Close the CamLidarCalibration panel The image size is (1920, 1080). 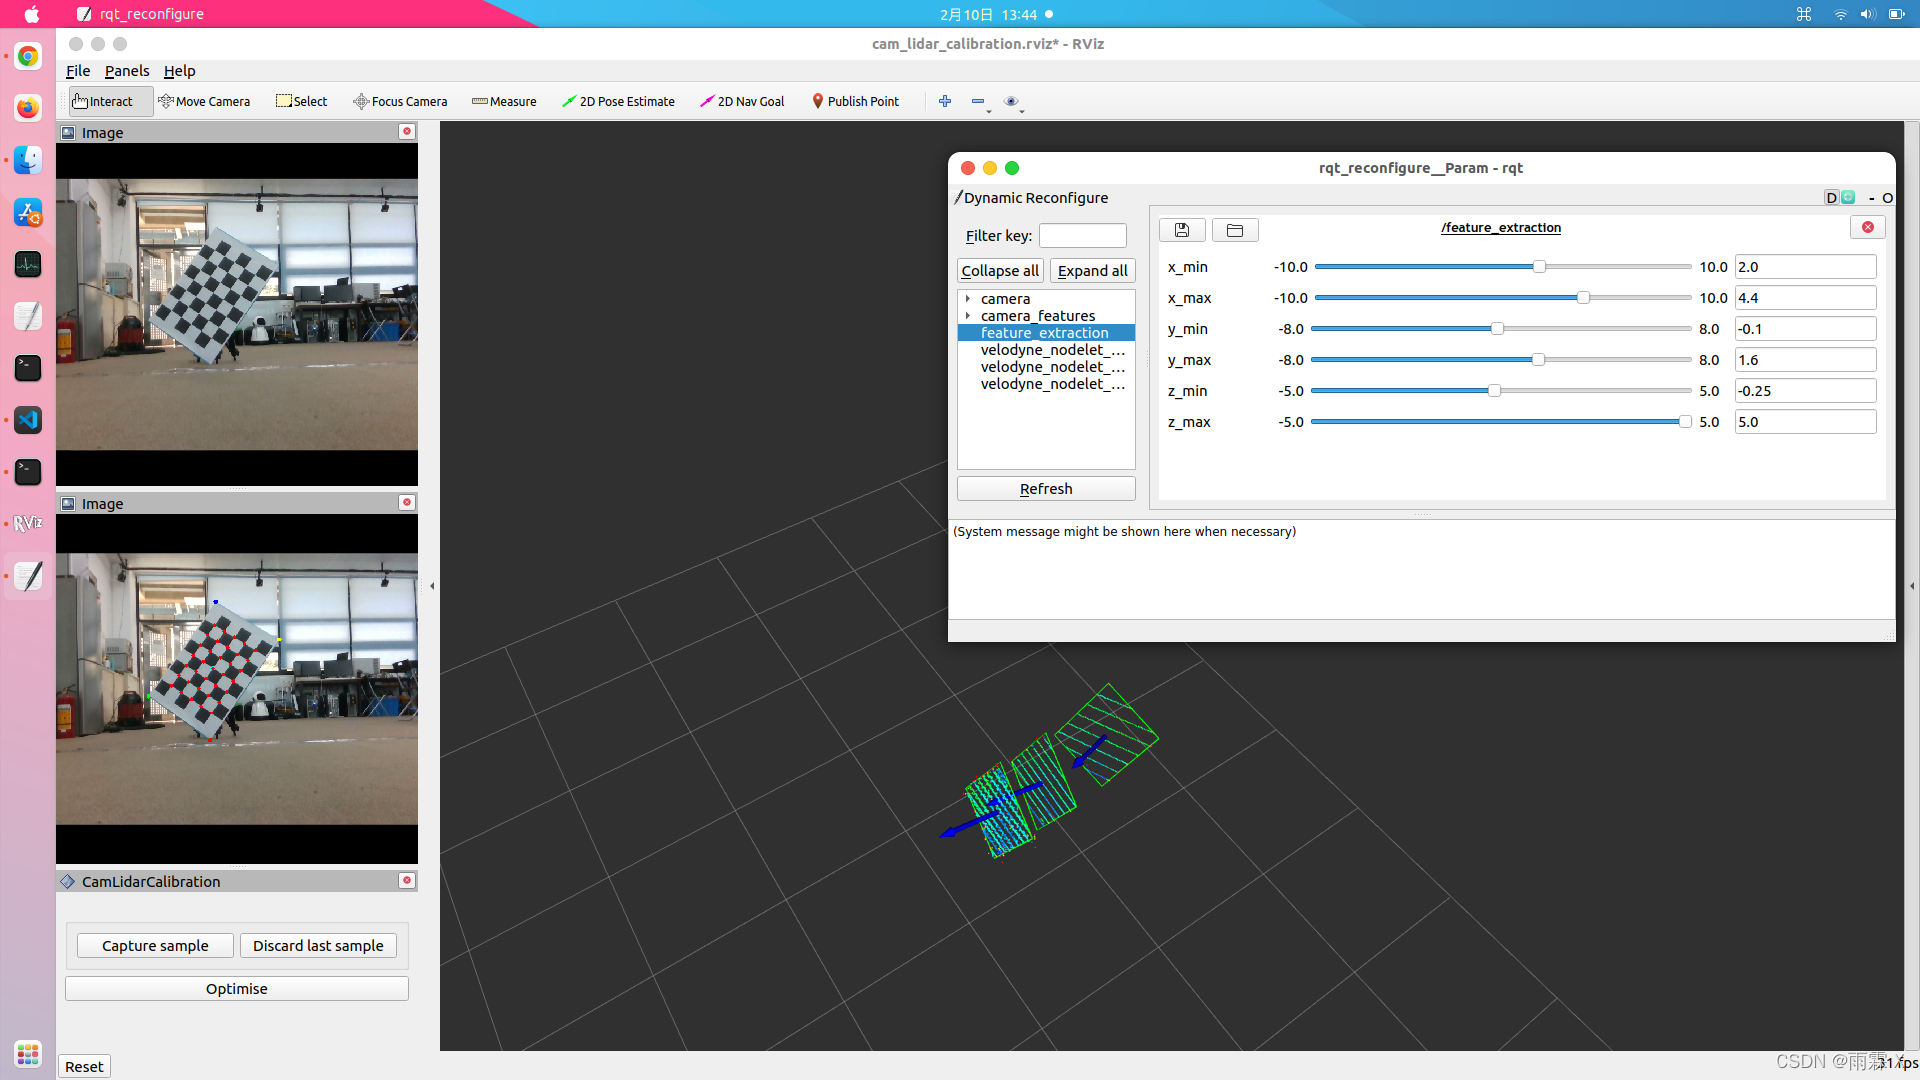[407, 880]
